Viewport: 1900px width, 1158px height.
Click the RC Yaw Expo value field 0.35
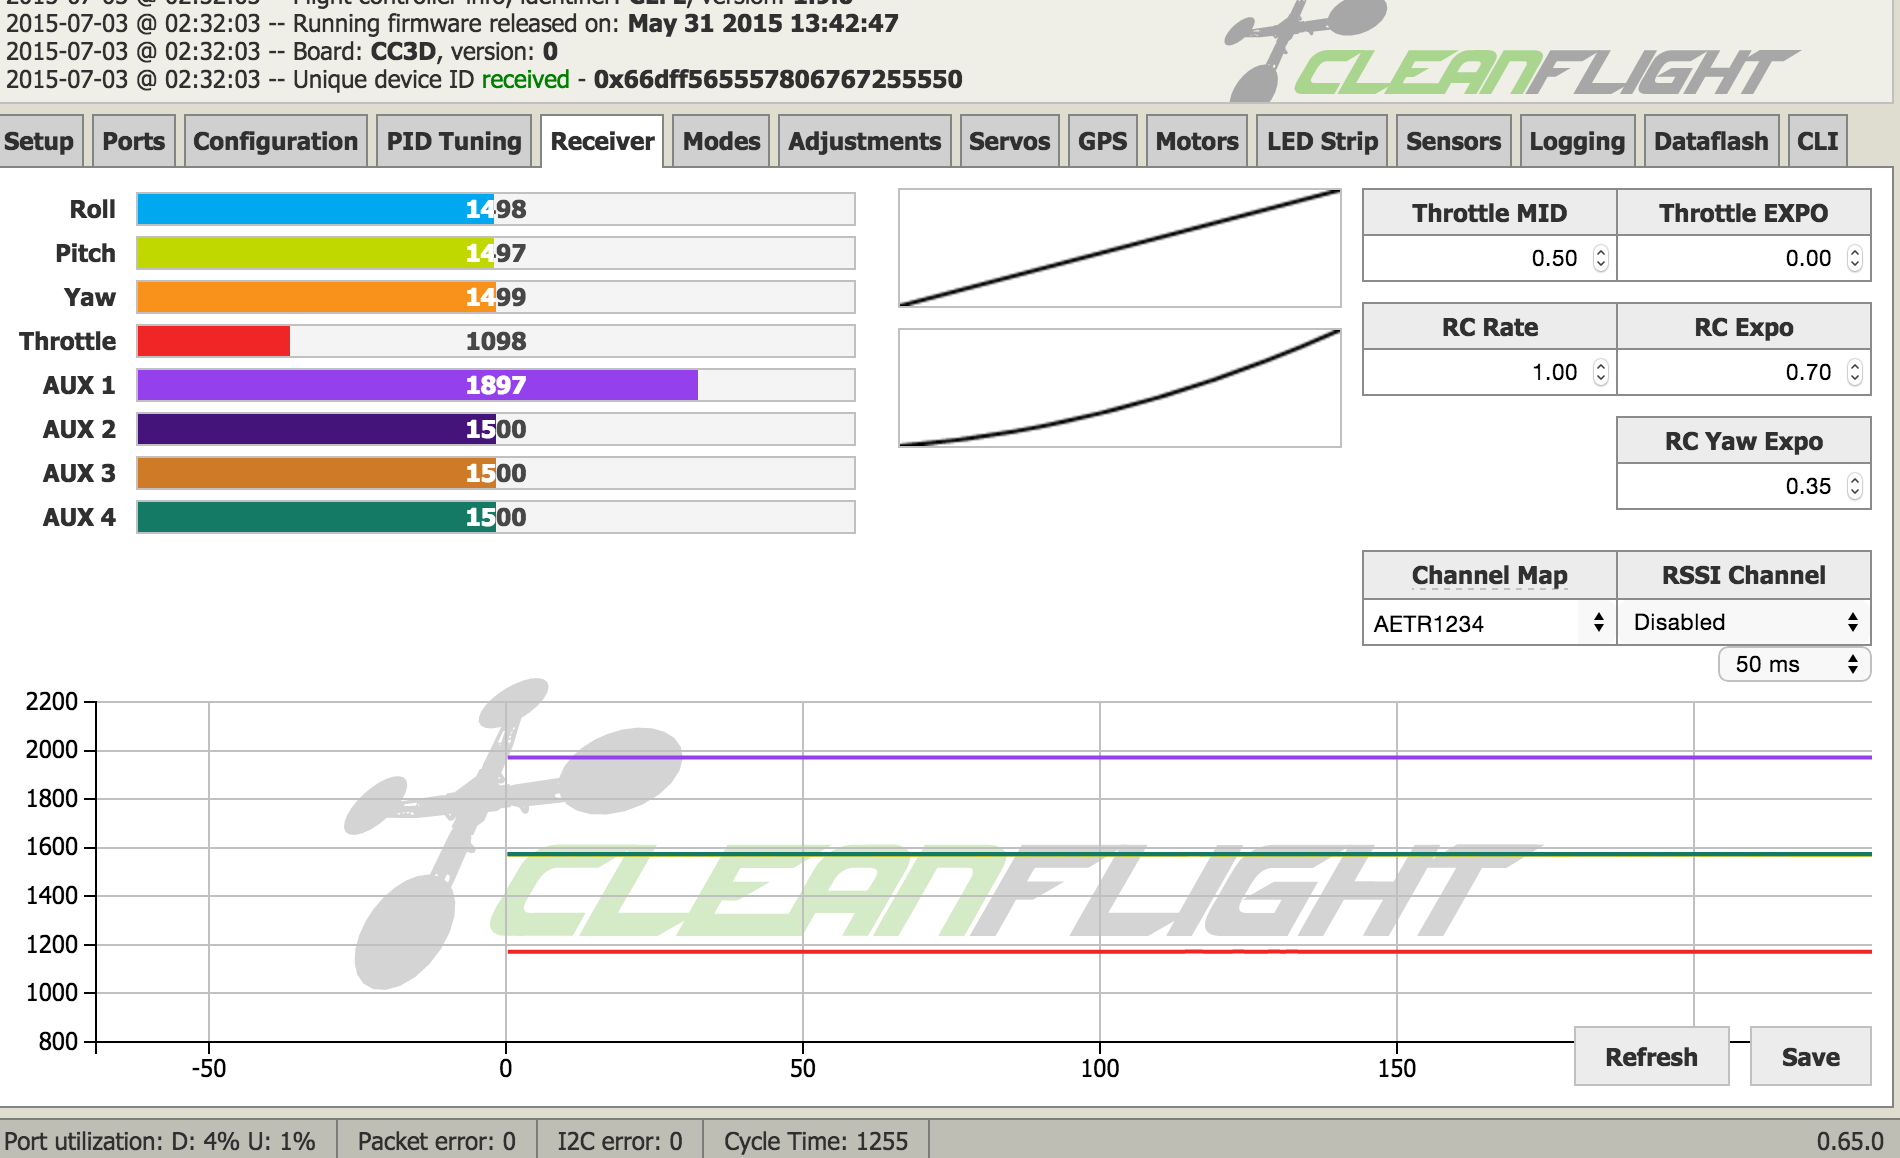point(1743,486)
